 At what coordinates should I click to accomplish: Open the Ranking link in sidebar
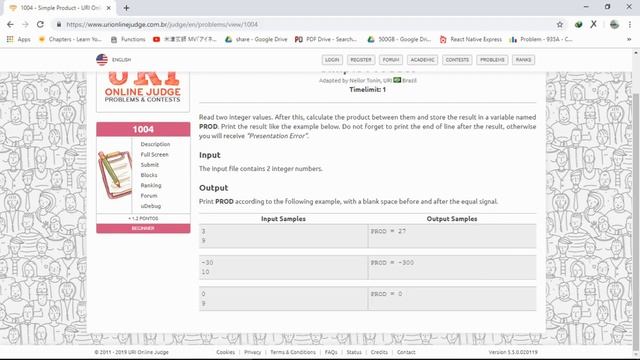click(x=151, y=185)
